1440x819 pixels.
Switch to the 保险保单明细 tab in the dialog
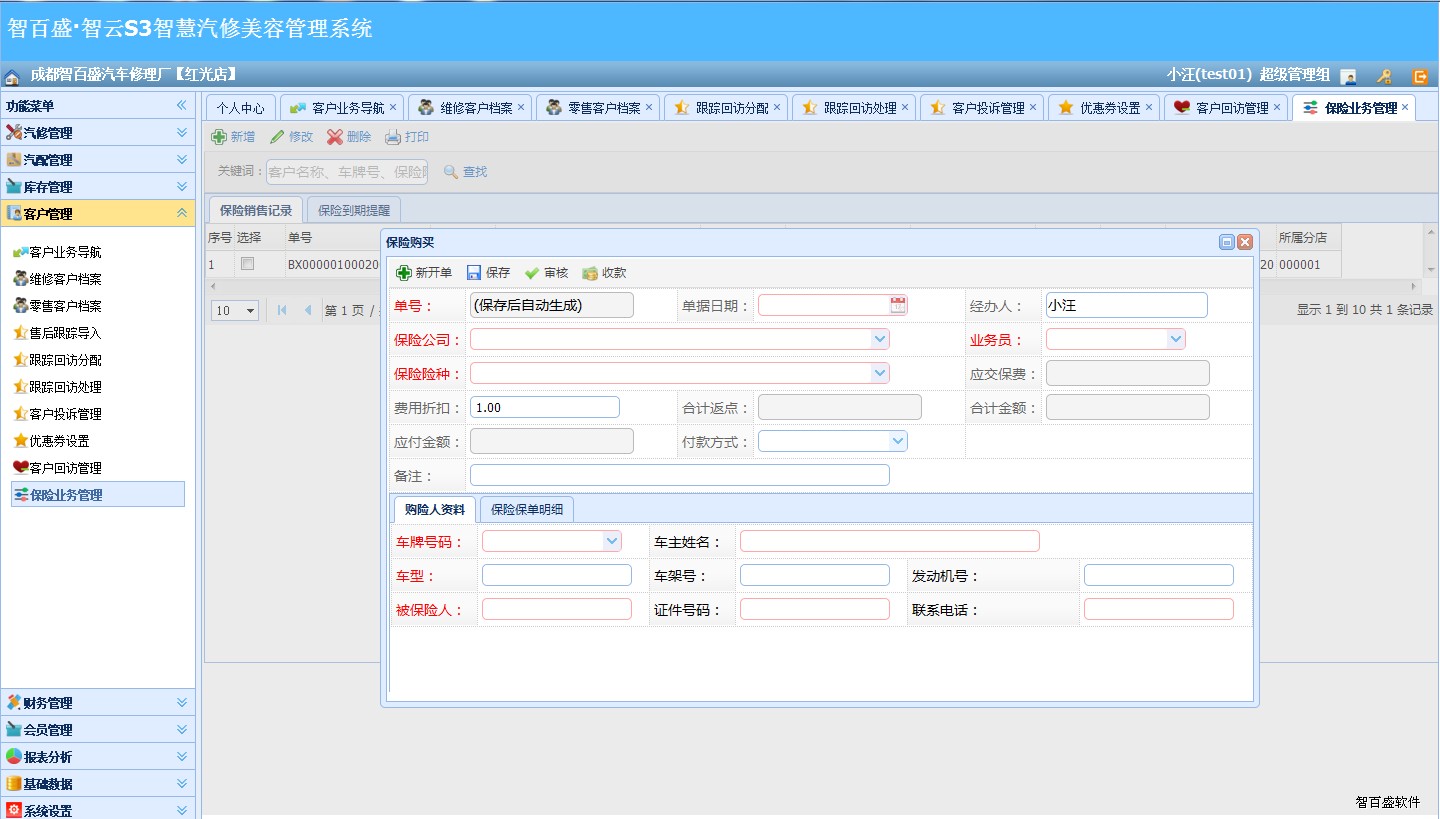tap(527, 509)
